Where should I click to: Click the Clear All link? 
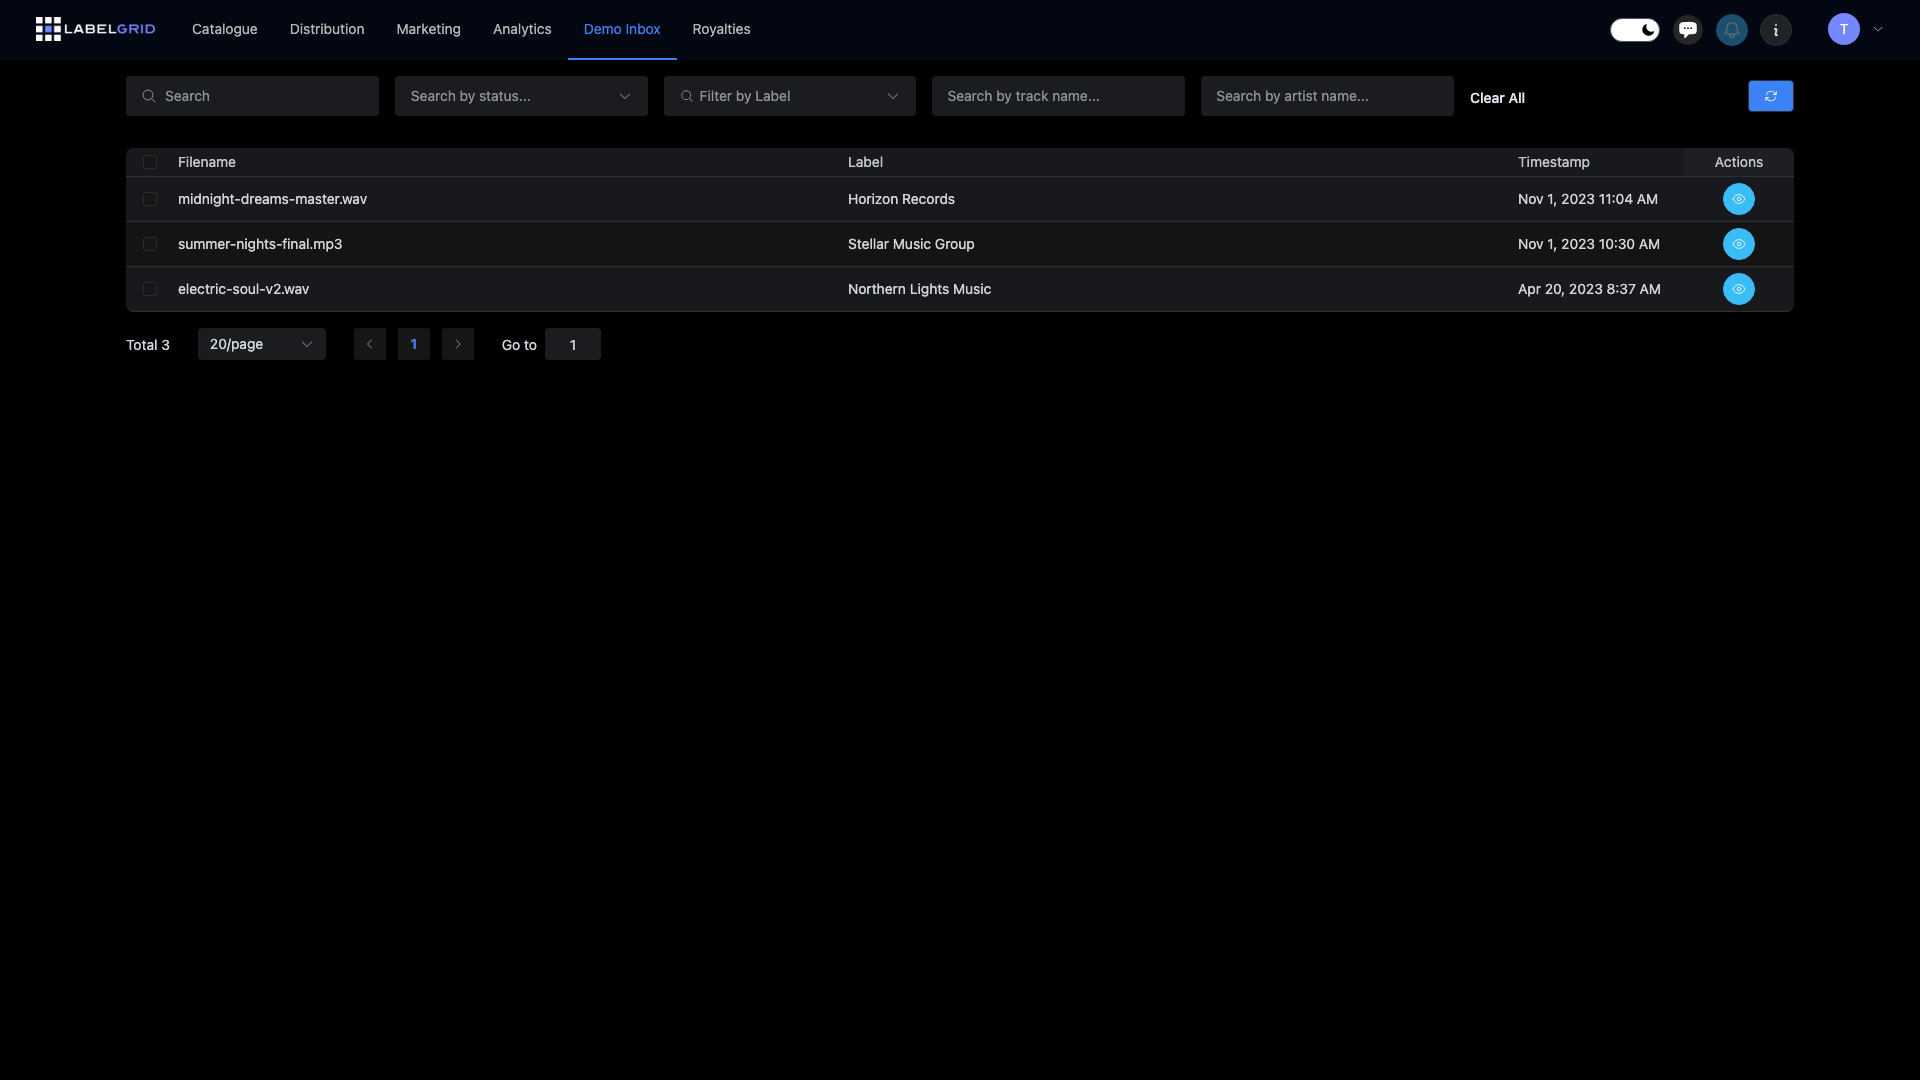pyautogui.click(x=1497, y=98)
